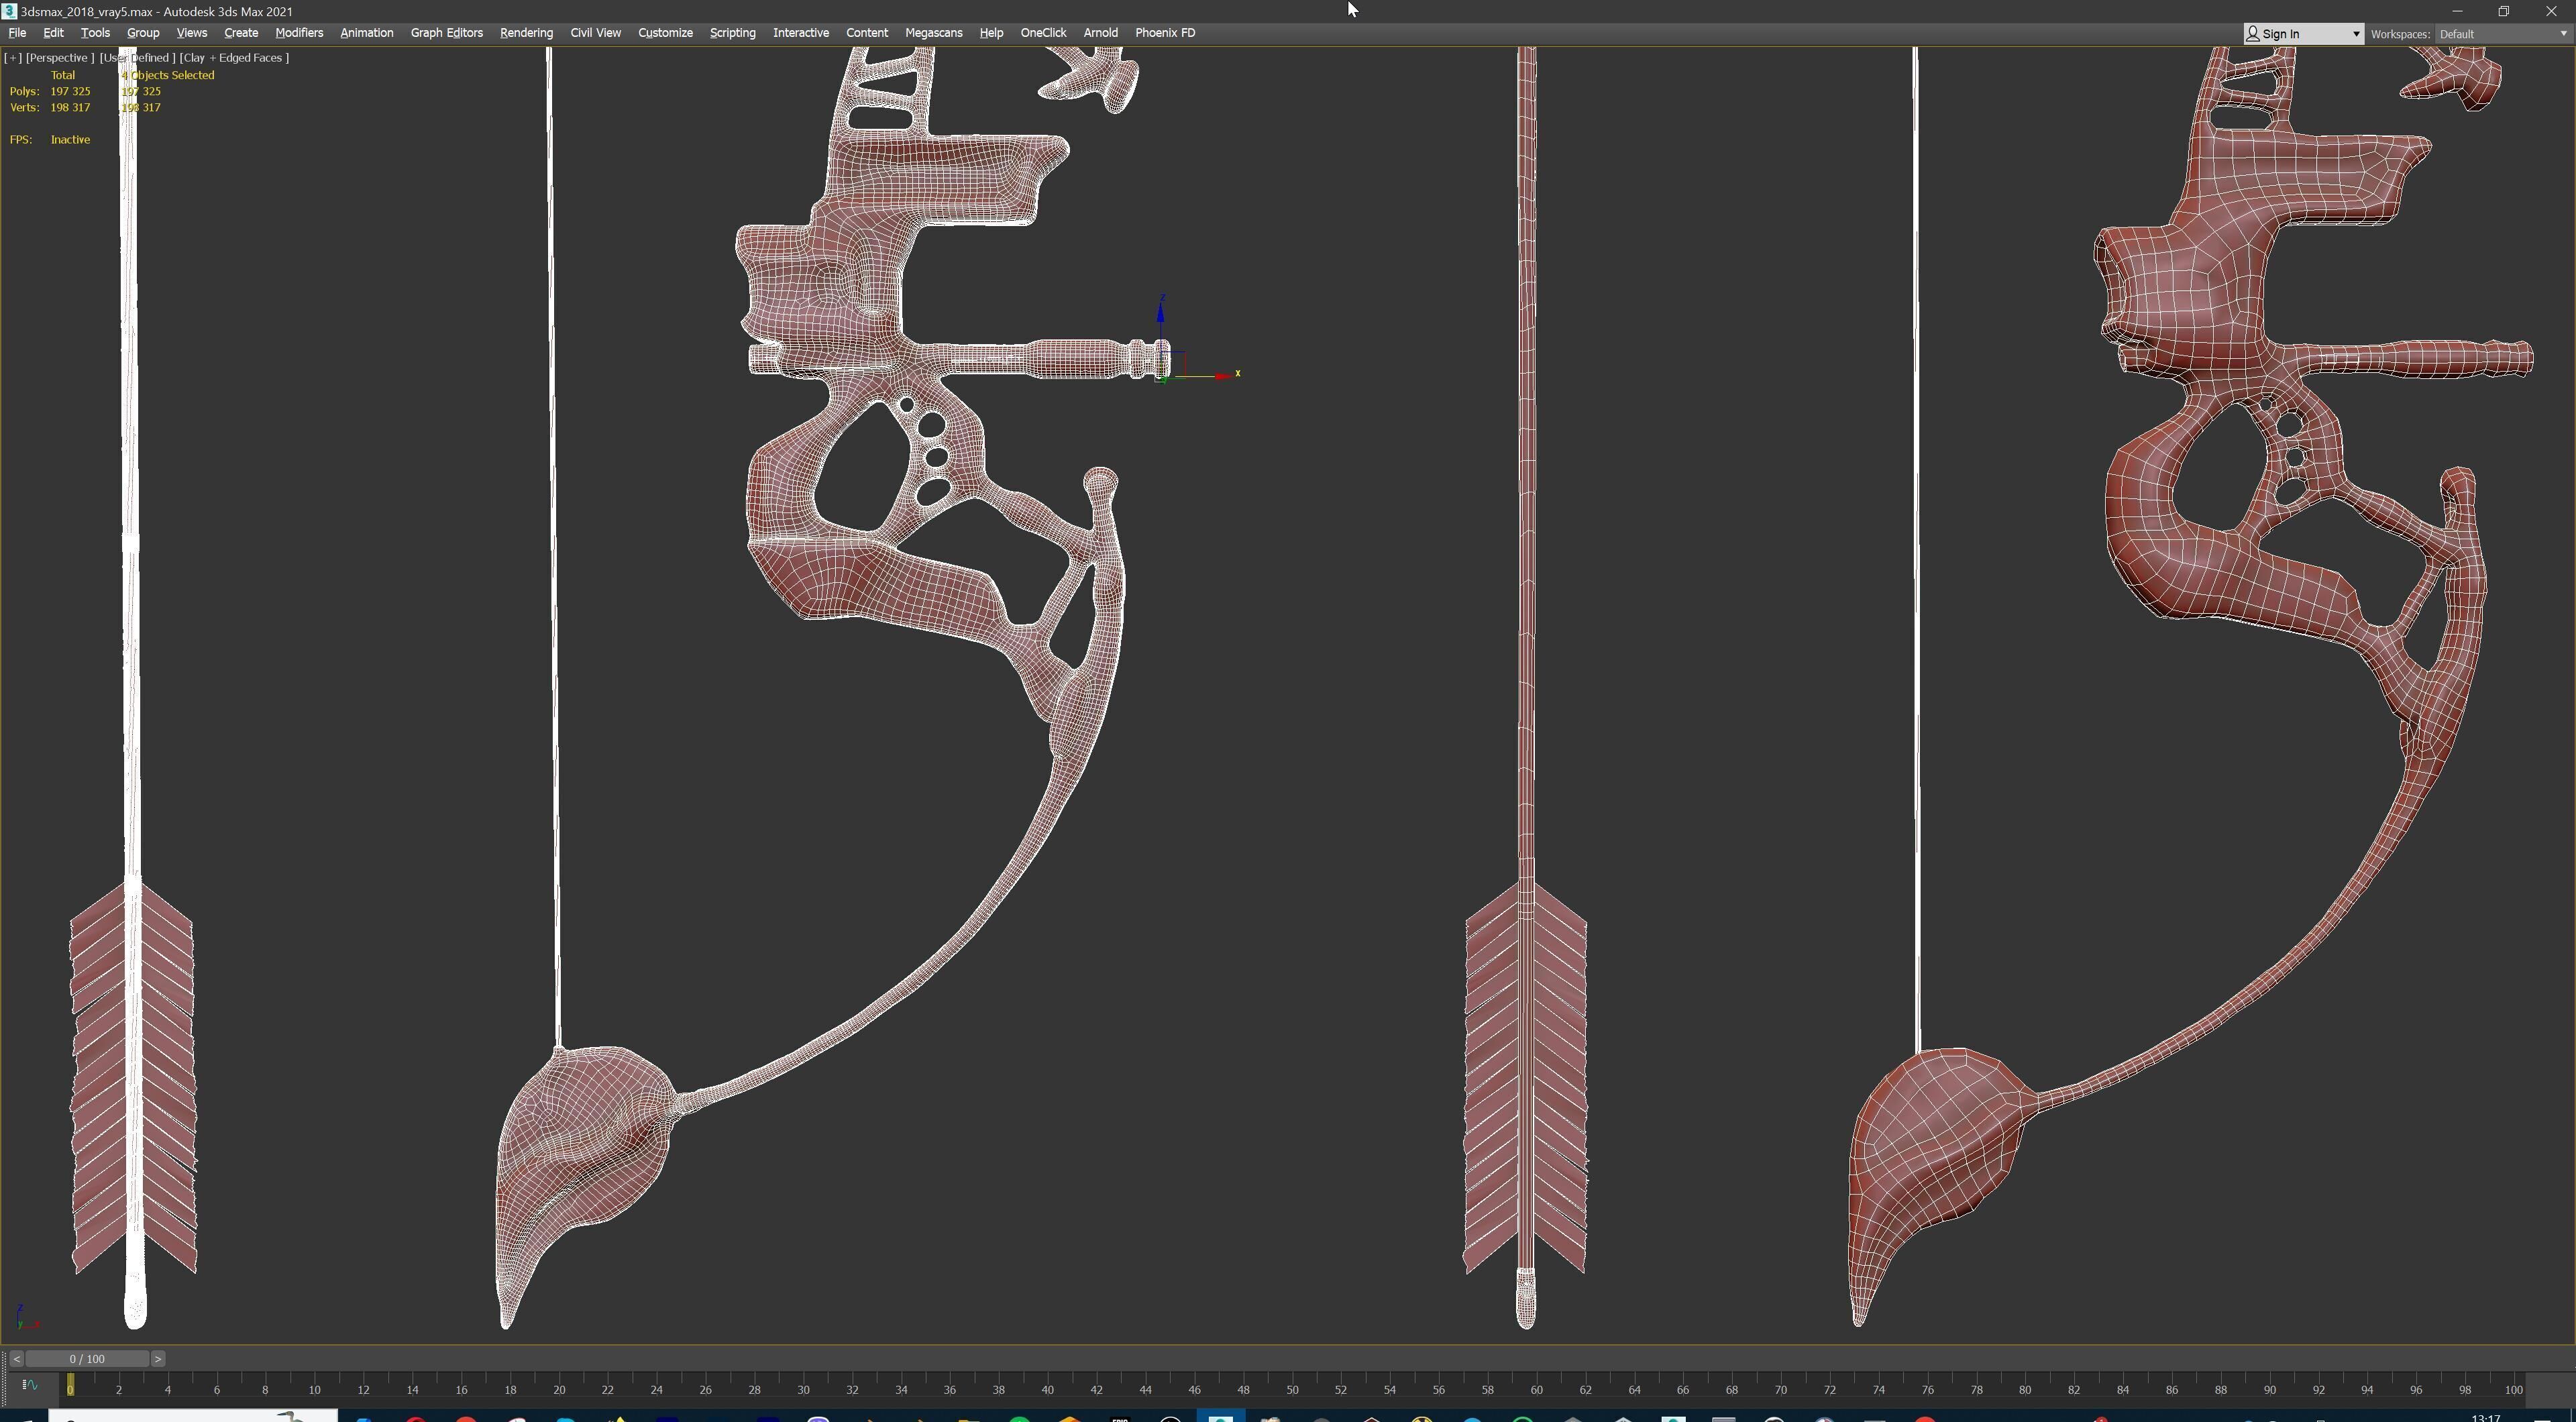Open the mini curve editor icon
Image resolution: width=2576 pixels, height=1422 pixels.
pos(29,1385)
